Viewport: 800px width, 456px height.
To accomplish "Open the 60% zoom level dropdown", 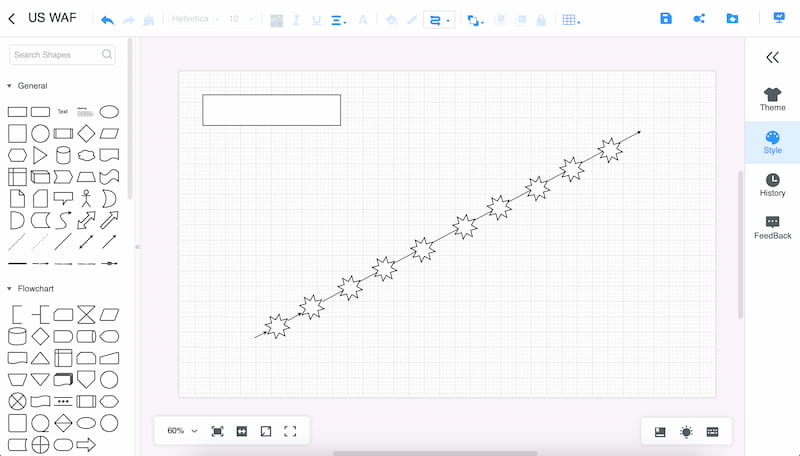I will (182, 430).
